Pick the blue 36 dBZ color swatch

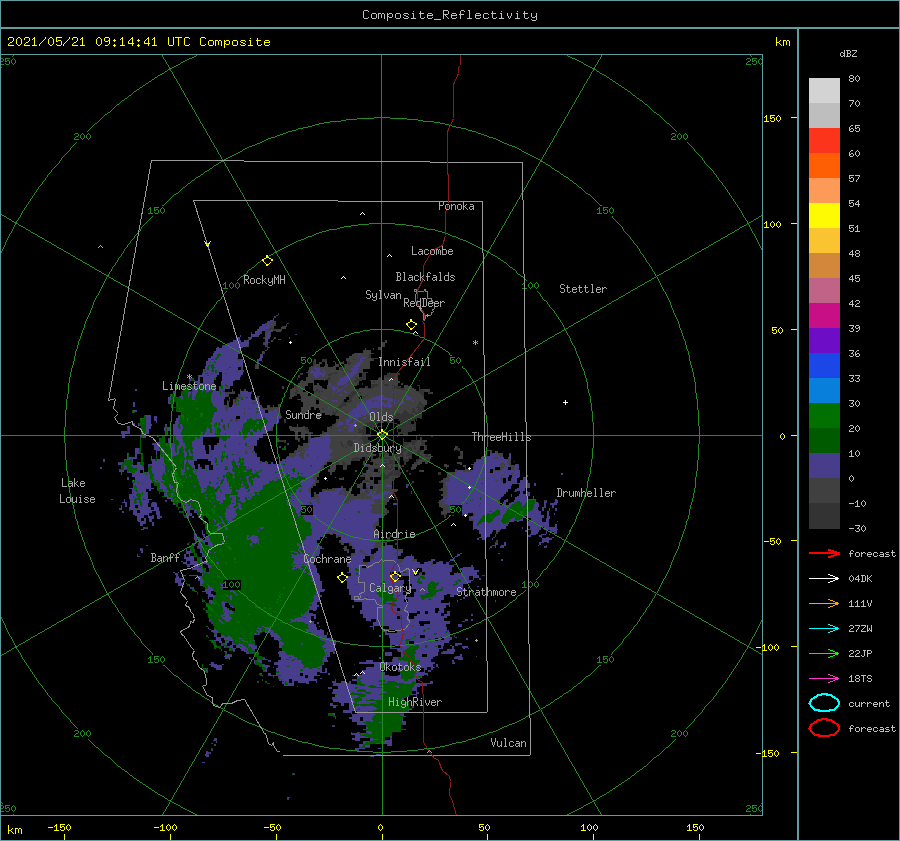click(824, 365)
